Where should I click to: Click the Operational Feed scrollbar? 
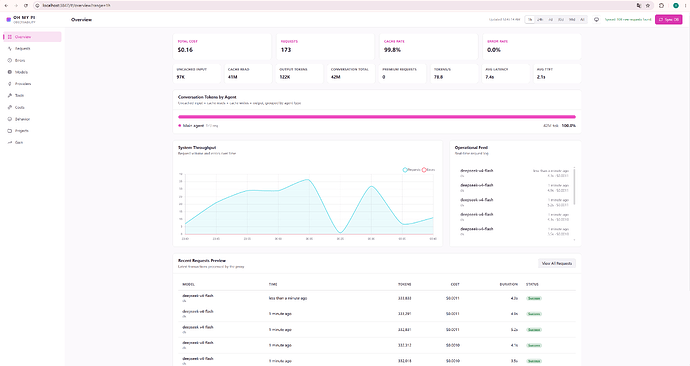tap(574, 180)
